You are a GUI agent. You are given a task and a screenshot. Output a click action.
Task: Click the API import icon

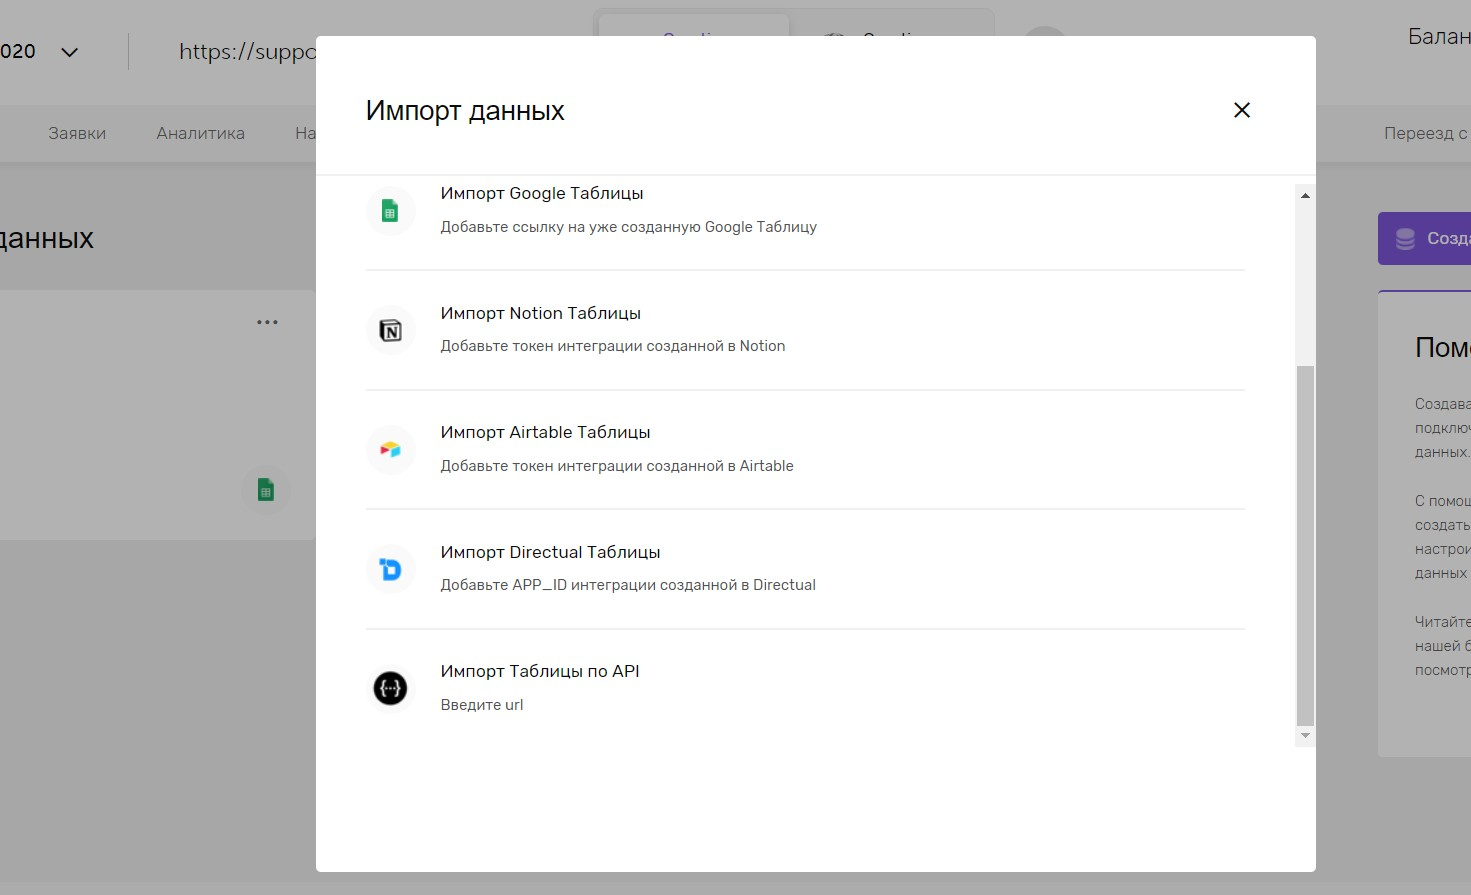pyautogui.click(x=390, y=688)
